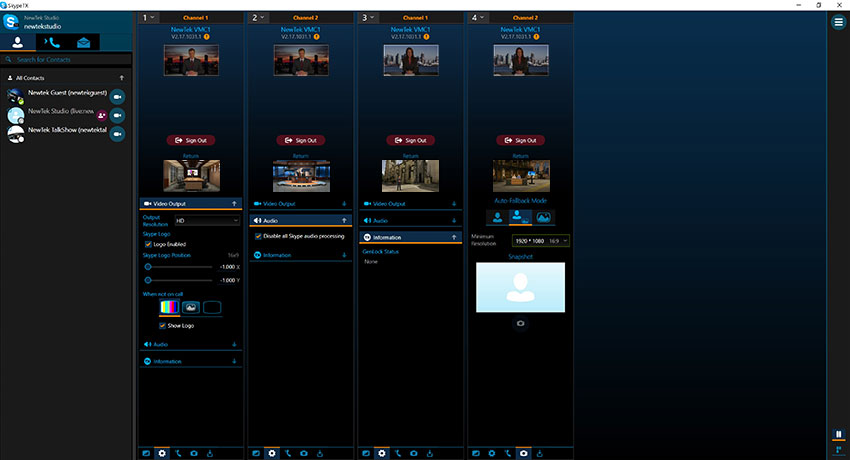850x460 pixels.
Task: Click the add-contact icon beside NewTek Studio
Action: point(102,116)
